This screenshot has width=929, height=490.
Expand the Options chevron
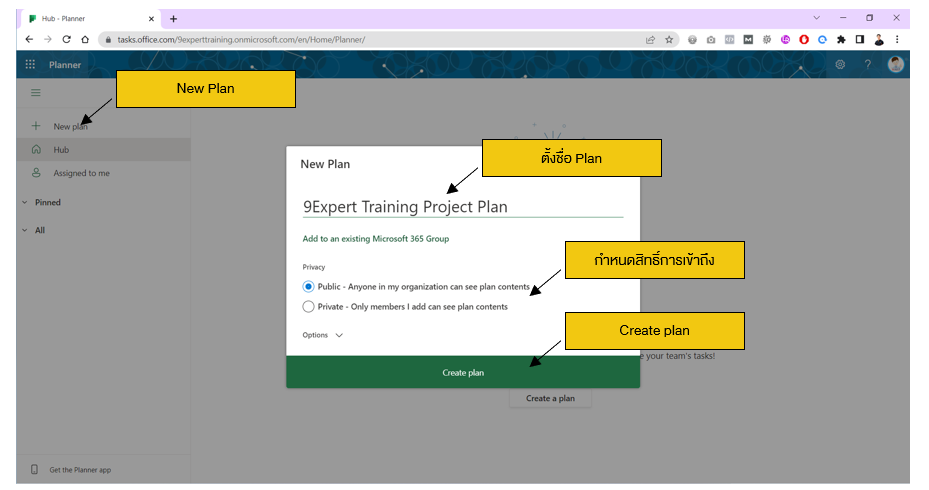click(x=339, y=336)
